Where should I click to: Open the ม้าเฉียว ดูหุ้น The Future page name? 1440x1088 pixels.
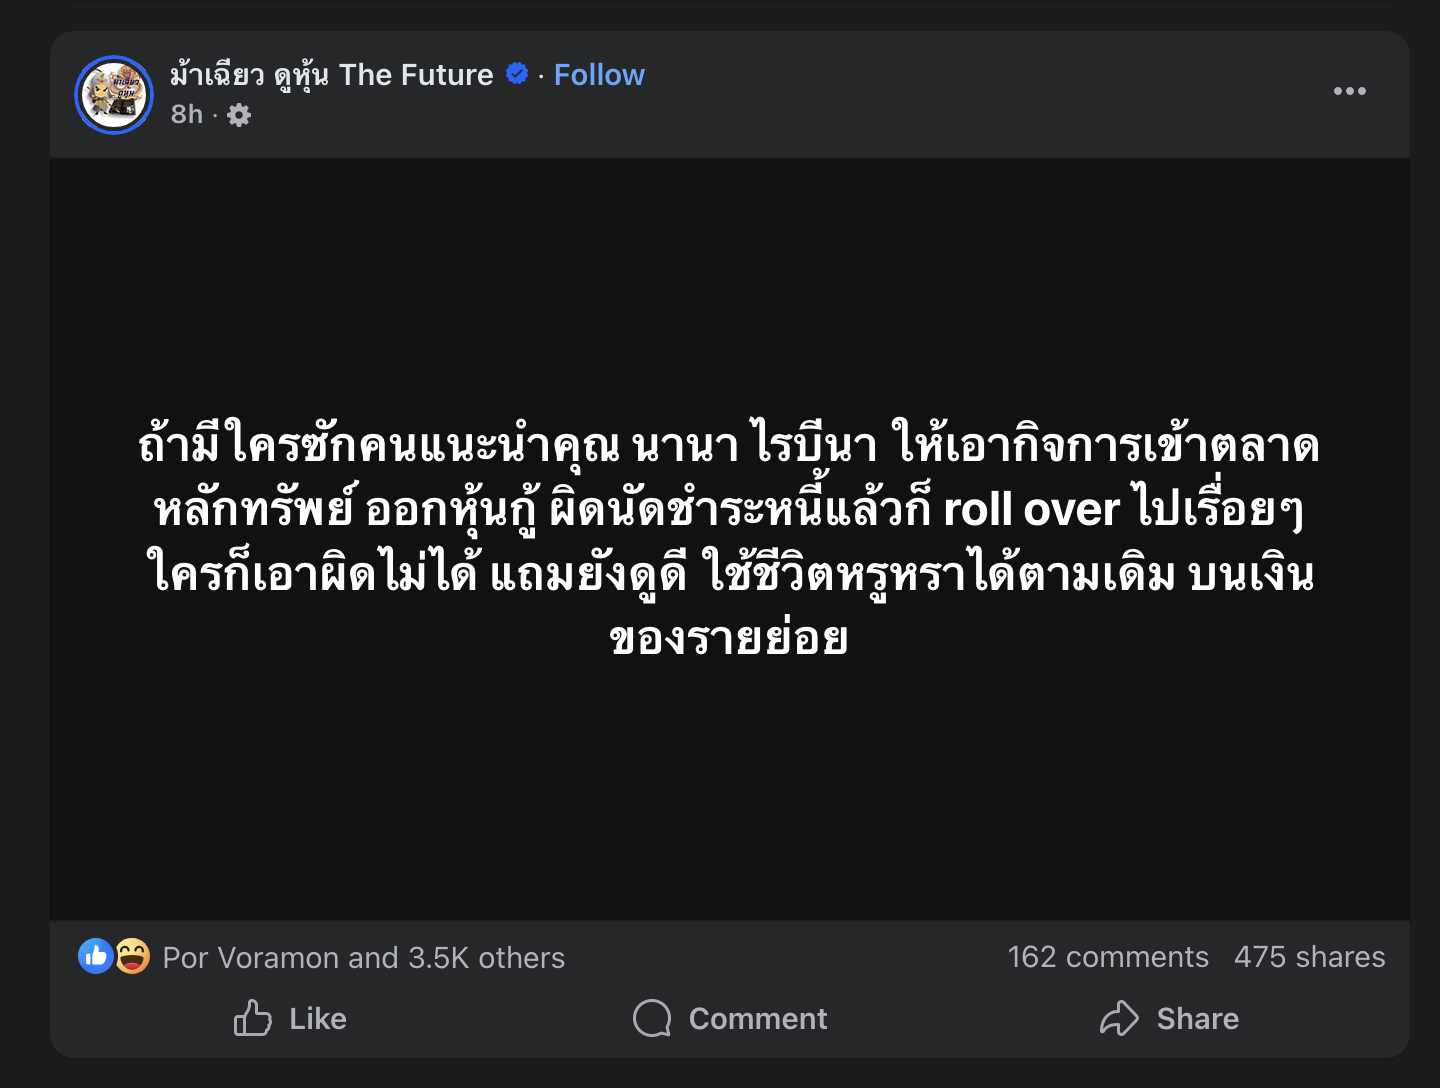(x=331, y=75)
